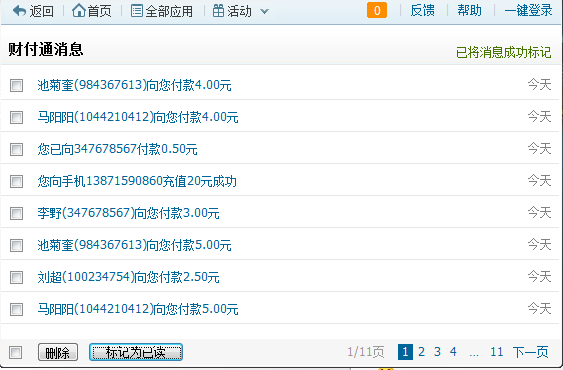Check the box for 手机充值20元成功 message
Viewport: 563px width, 370px height.
point(16,181)
